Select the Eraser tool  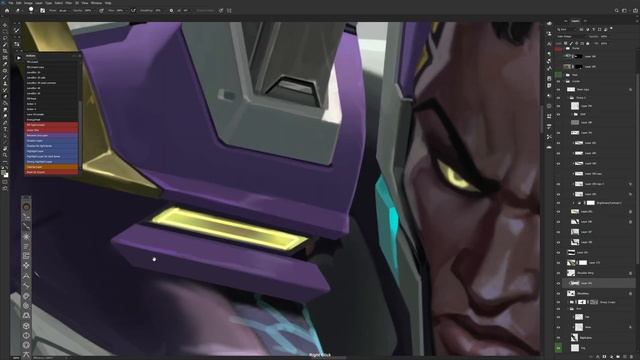(5, 96)
